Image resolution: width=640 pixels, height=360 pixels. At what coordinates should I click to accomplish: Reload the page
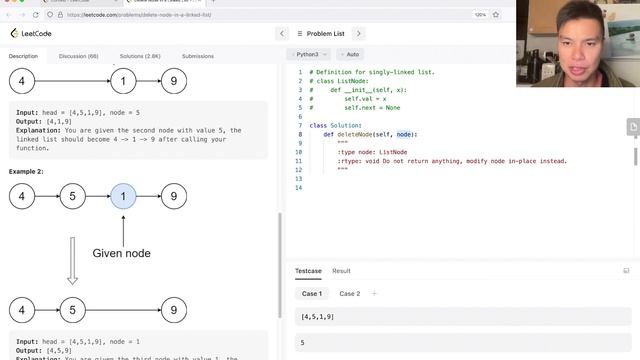(36, 15)
